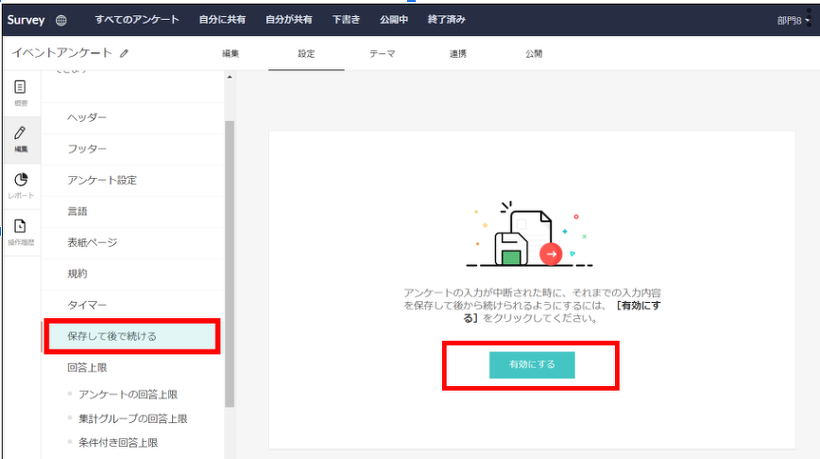The width and height of the screenshot is (820, 459).
Task: Open the 連携 tab
Action: click(x=457, y=53)
